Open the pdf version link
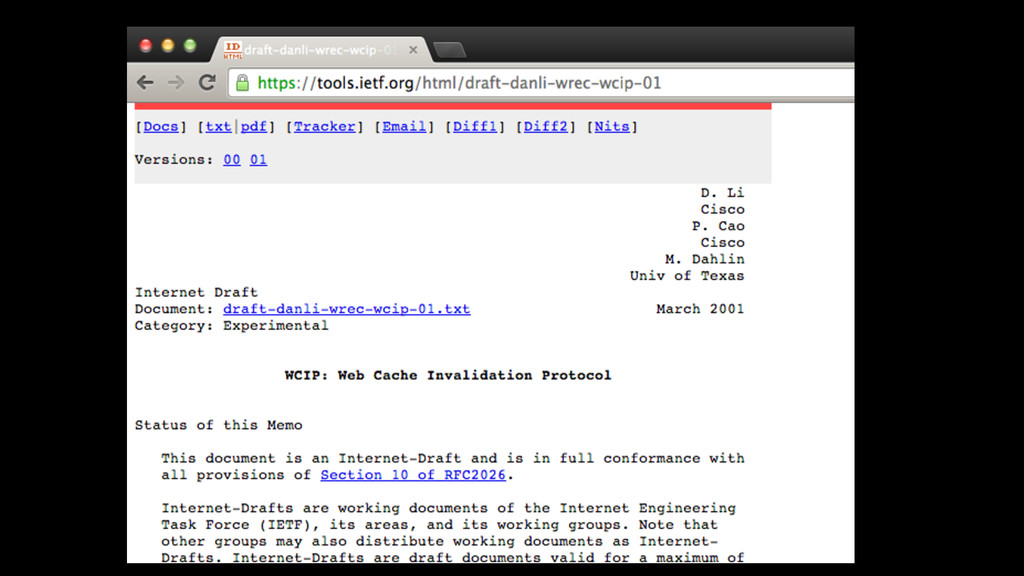 click(253, 127)
